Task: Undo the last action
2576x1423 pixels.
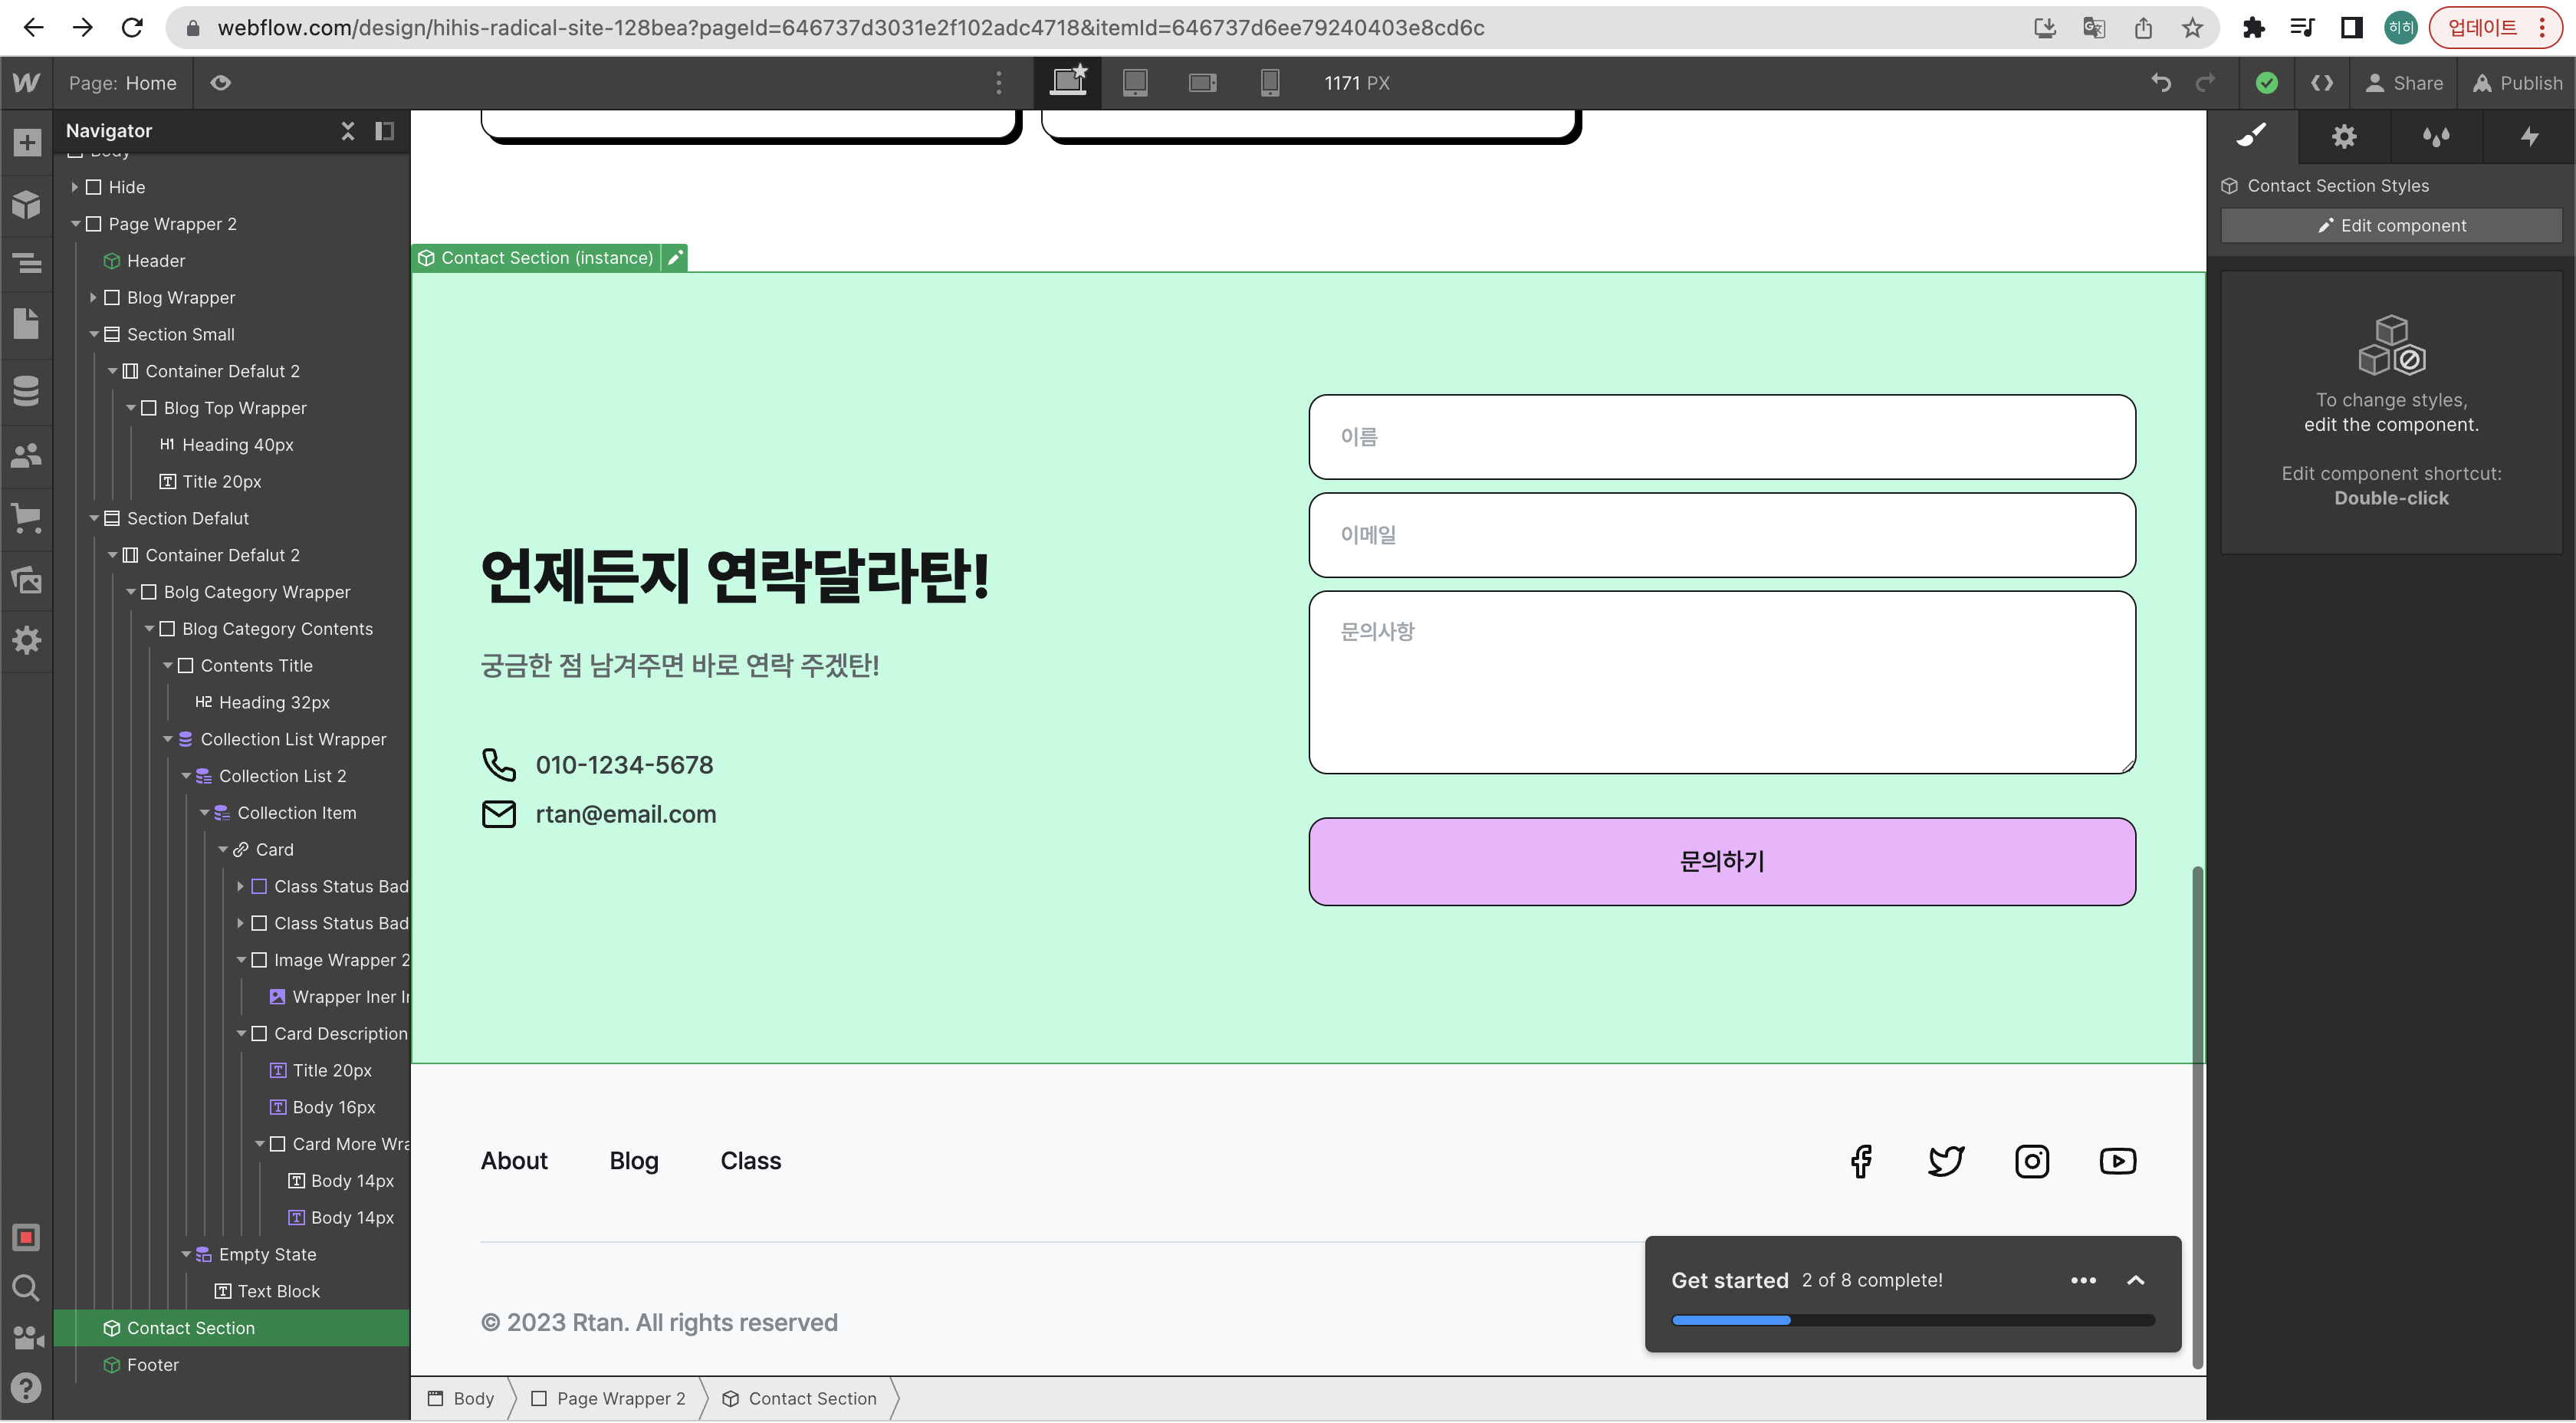Action: [x=2161, y=83]
